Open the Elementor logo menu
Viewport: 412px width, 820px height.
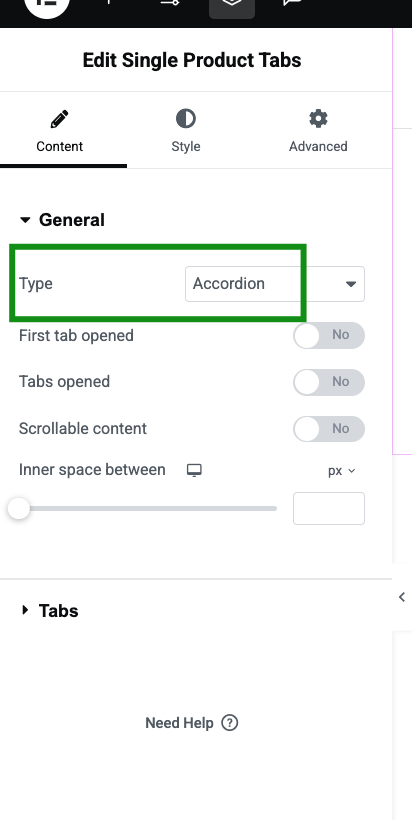47,5
